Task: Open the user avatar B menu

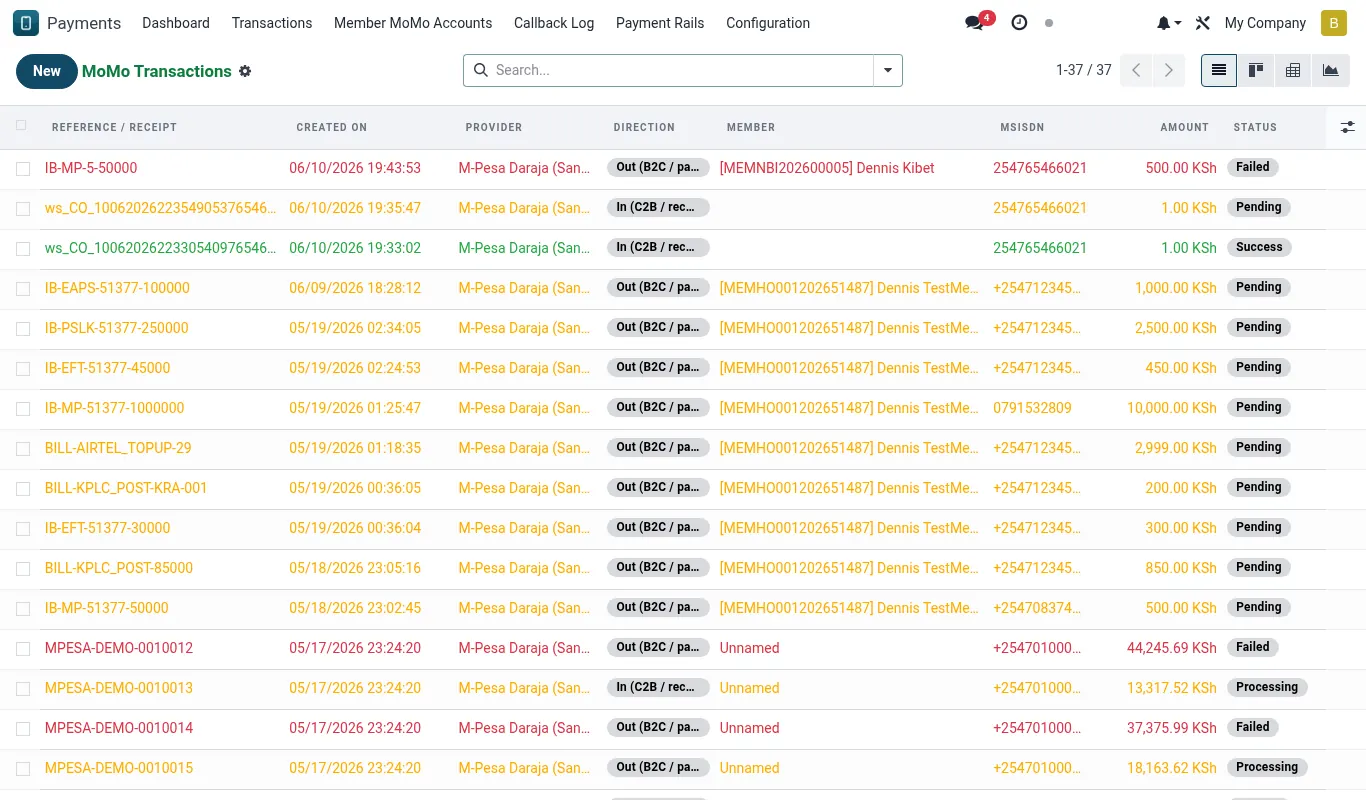Action: (x=1334, y=23)
